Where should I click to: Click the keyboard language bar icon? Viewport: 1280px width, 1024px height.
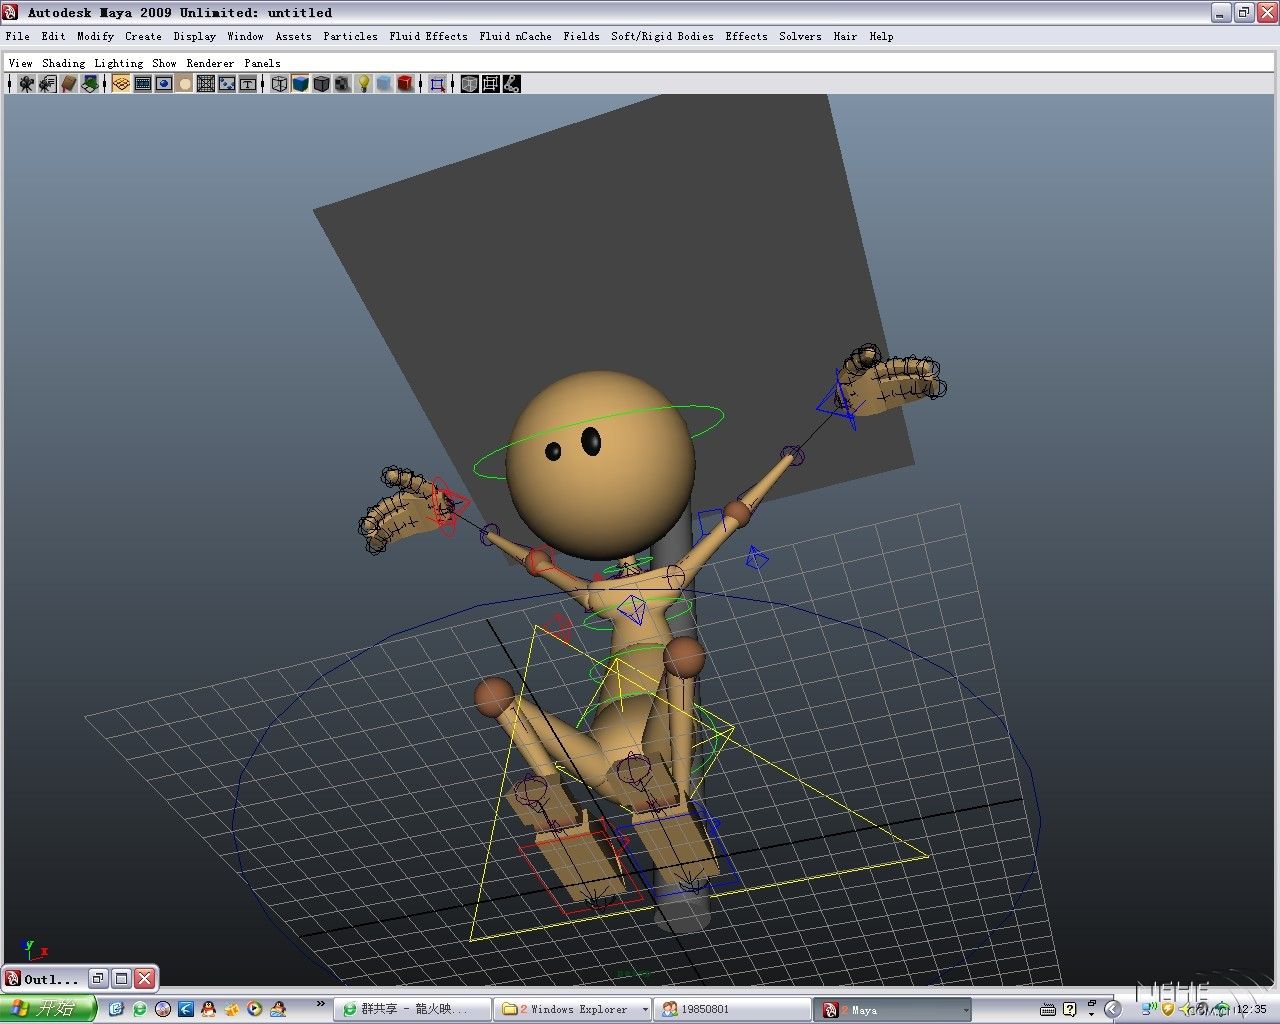pos(1047,1009)
